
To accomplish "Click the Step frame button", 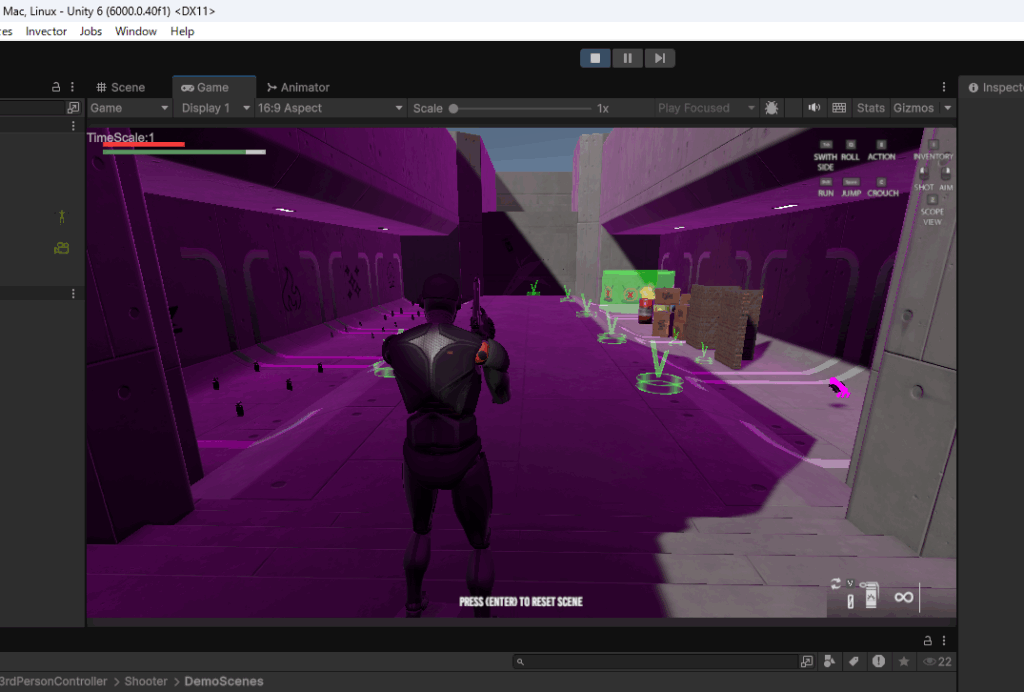I will click(659, 58).
